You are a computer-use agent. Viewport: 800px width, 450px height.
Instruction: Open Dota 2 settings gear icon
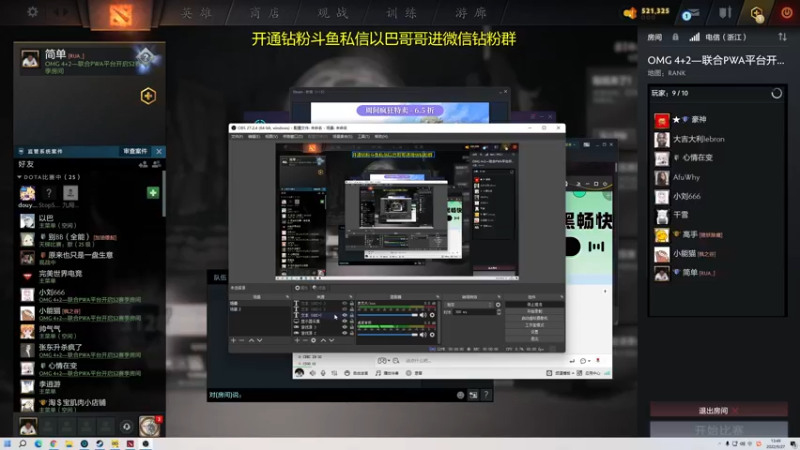(x=32, y=11)
